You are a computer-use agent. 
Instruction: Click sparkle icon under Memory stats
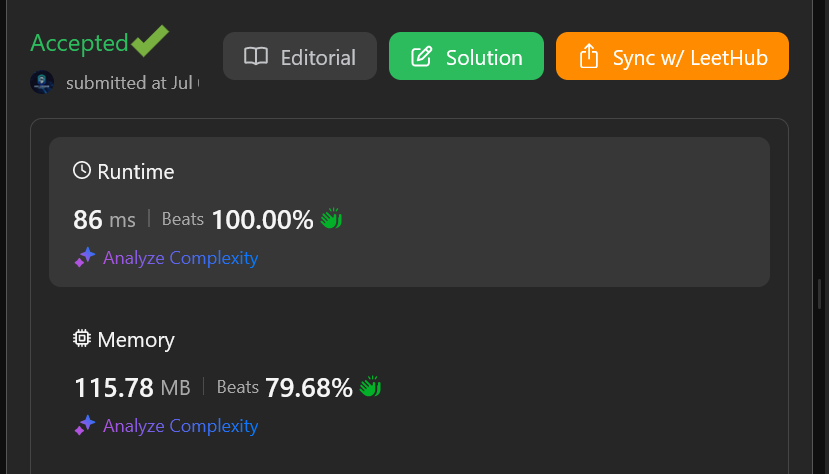(85, 426)
